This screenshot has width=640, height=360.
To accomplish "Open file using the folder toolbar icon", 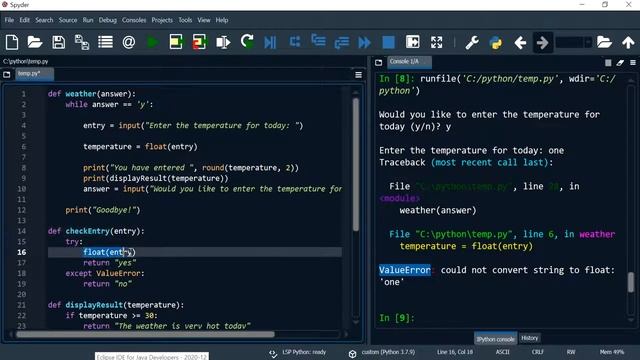I will pos(35,42).
